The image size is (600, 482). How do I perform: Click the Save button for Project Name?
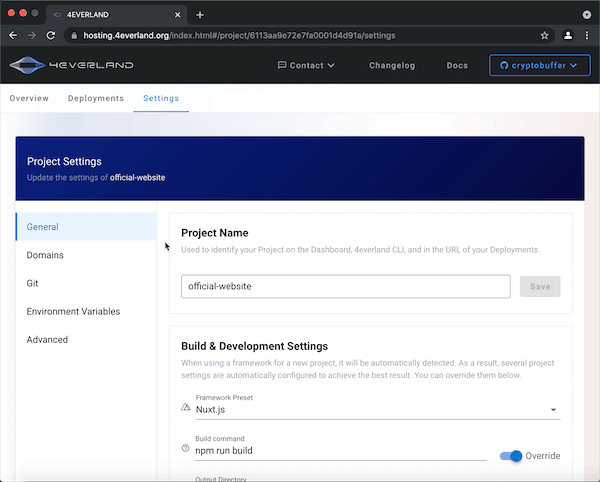point(540,287)
